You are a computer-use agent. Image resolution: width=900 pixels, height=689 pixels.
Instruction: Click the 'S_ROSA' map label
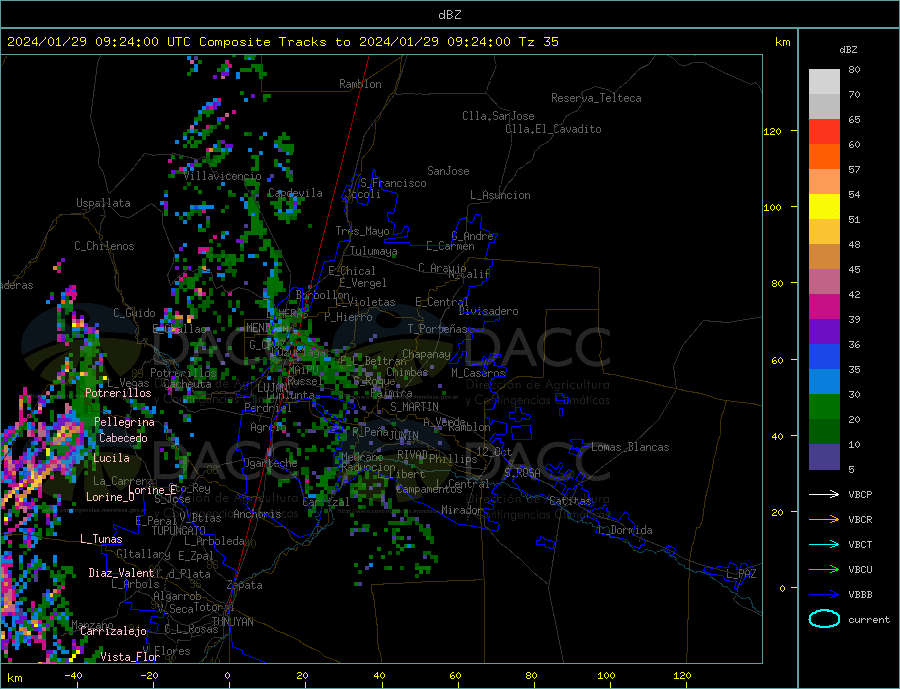tap(522, 473)
